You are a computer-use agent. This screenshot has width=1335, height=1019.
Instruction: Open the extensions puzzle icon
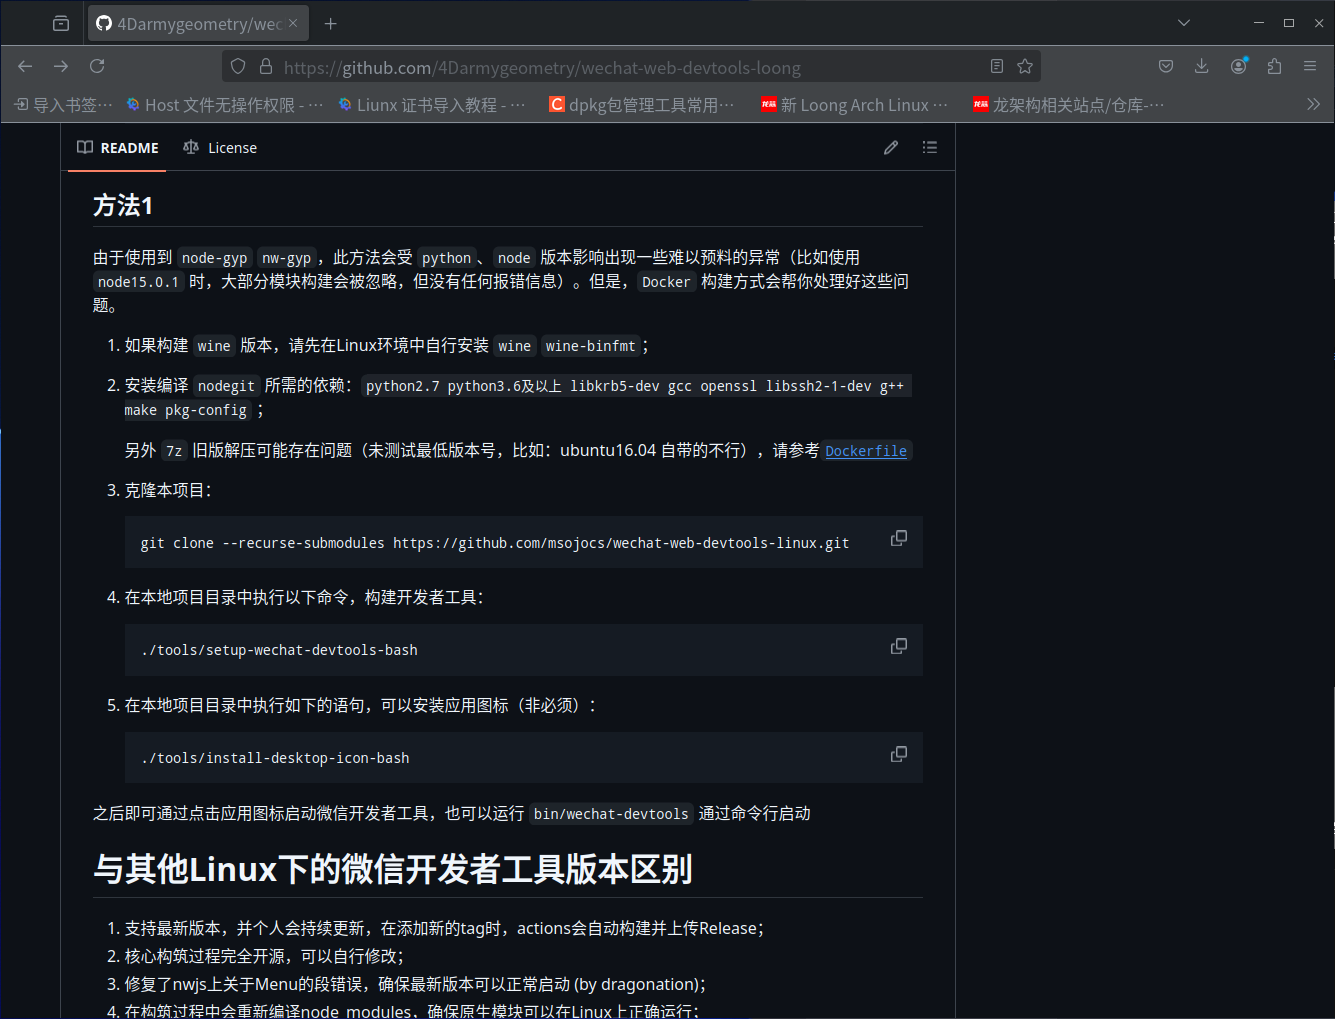(x=1274, y=66)
